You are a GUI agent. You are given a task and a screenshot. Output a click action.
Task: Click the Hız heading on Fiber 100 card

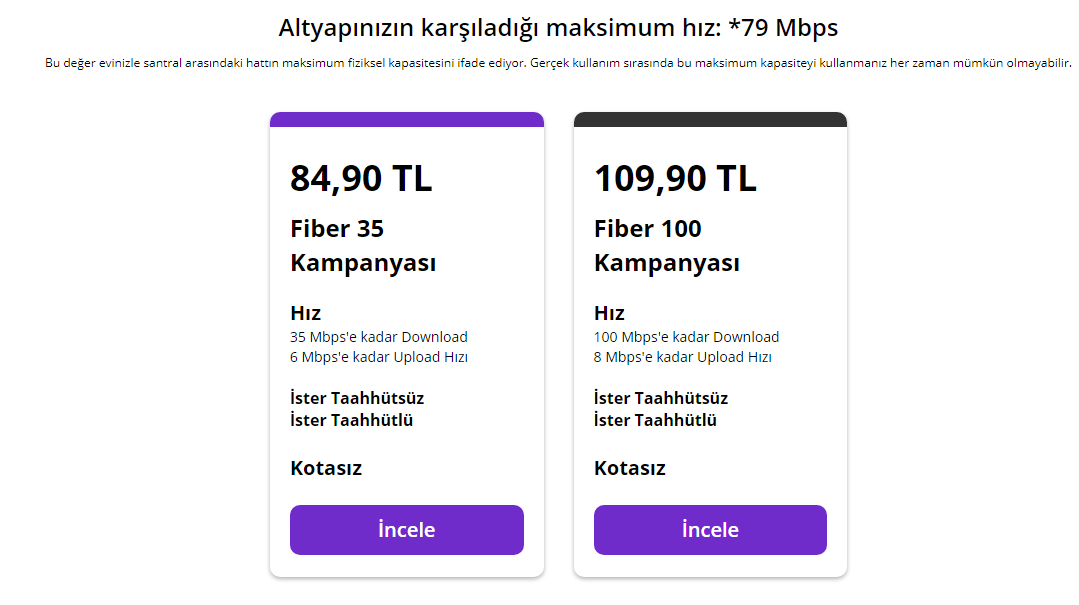[x=608, y=312]
